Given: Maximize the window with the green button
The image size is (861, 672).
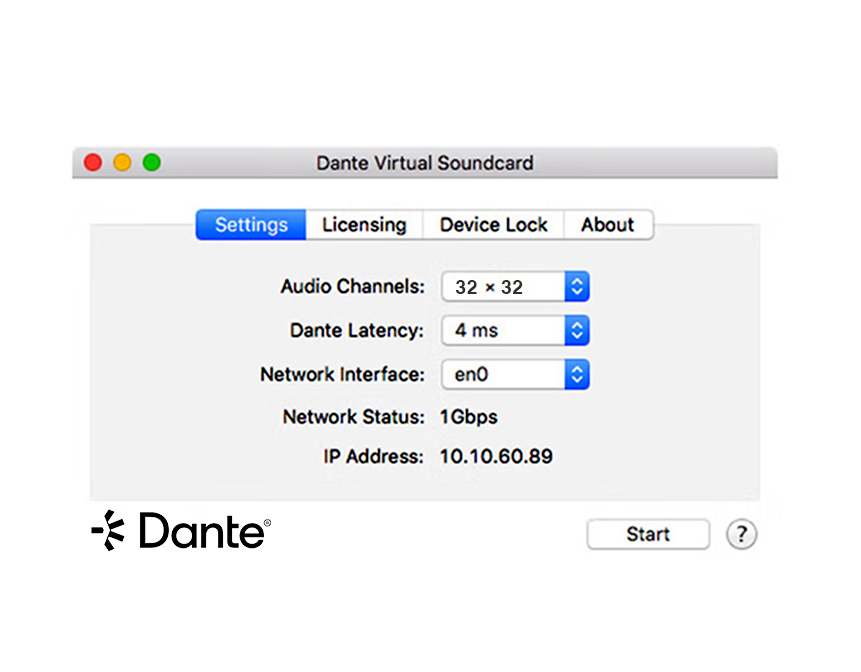Looking at the screenshot, I should 152,163.
